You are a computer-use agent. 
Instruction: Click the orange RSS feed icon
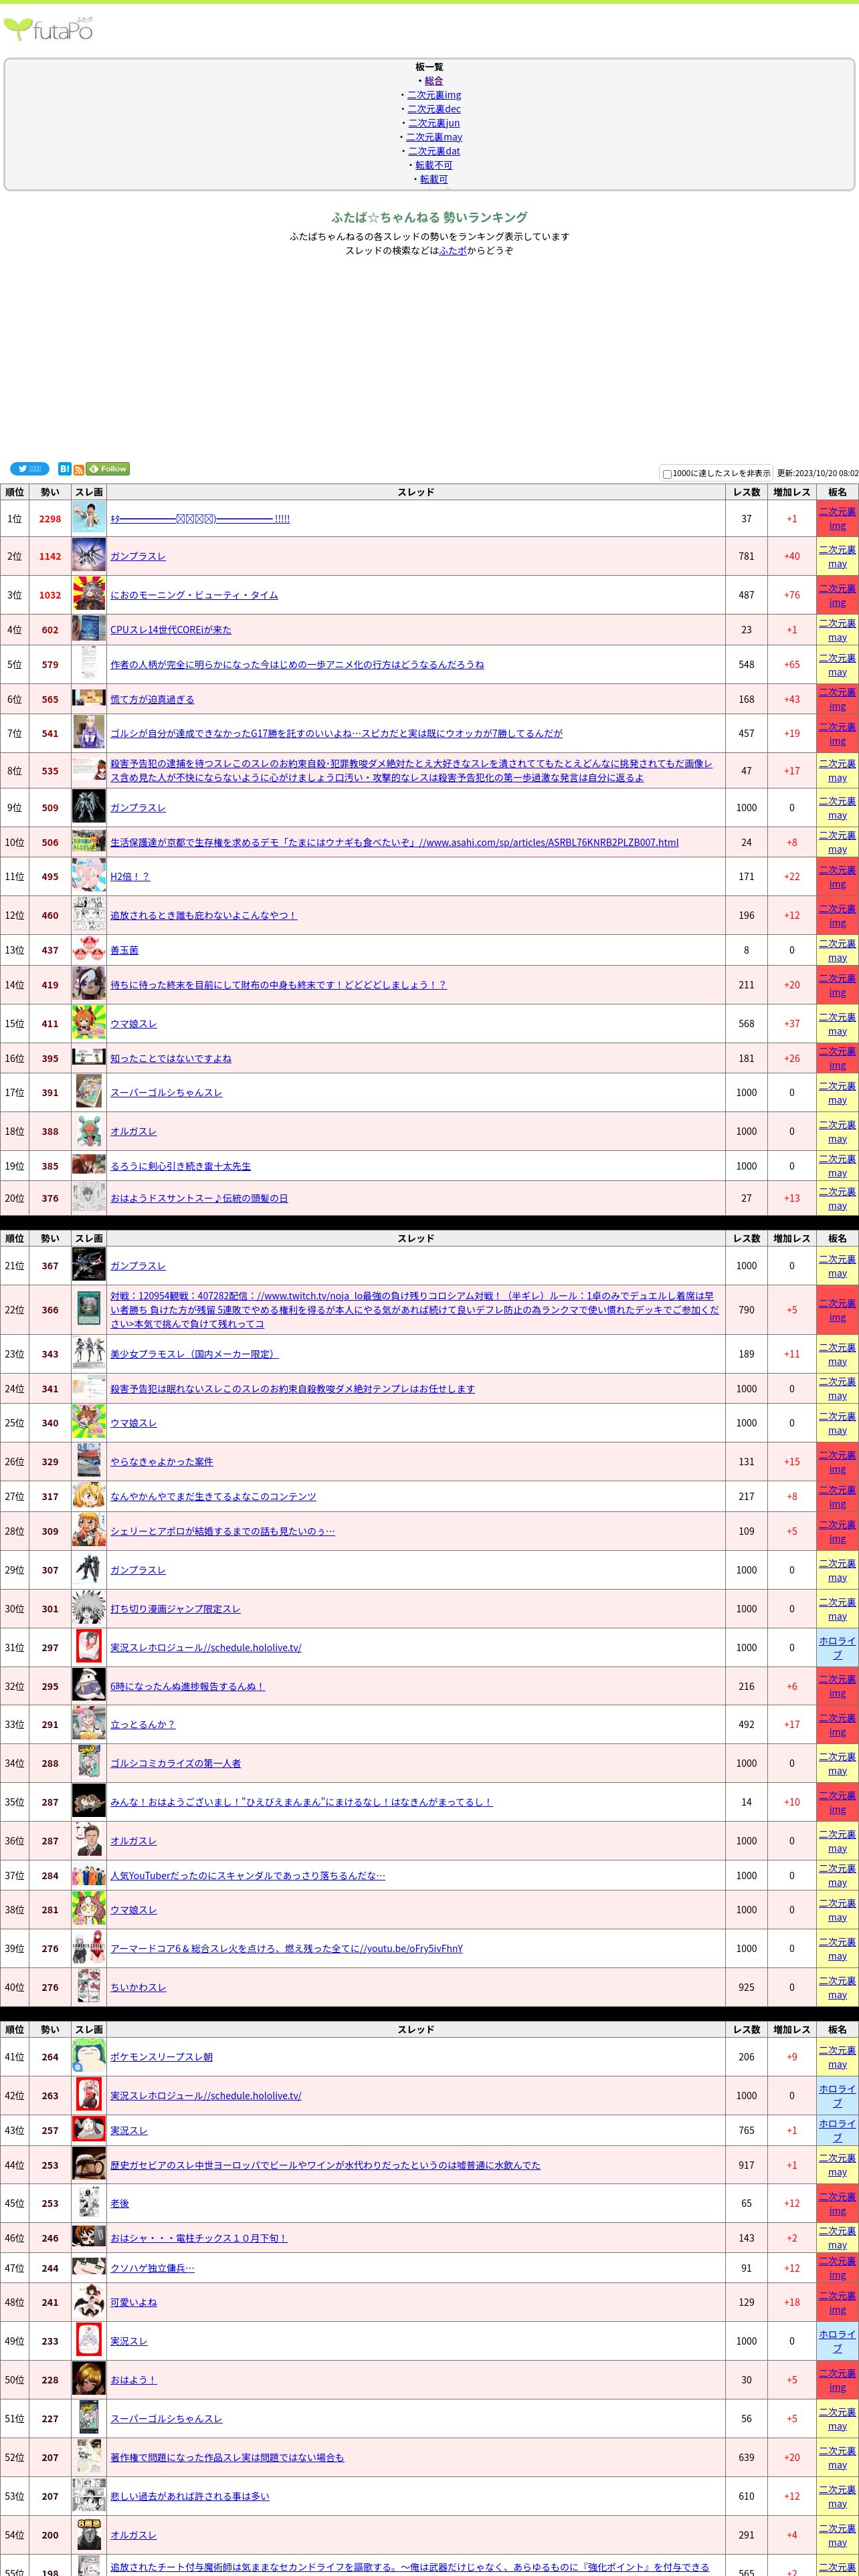(x=79, y=470)
